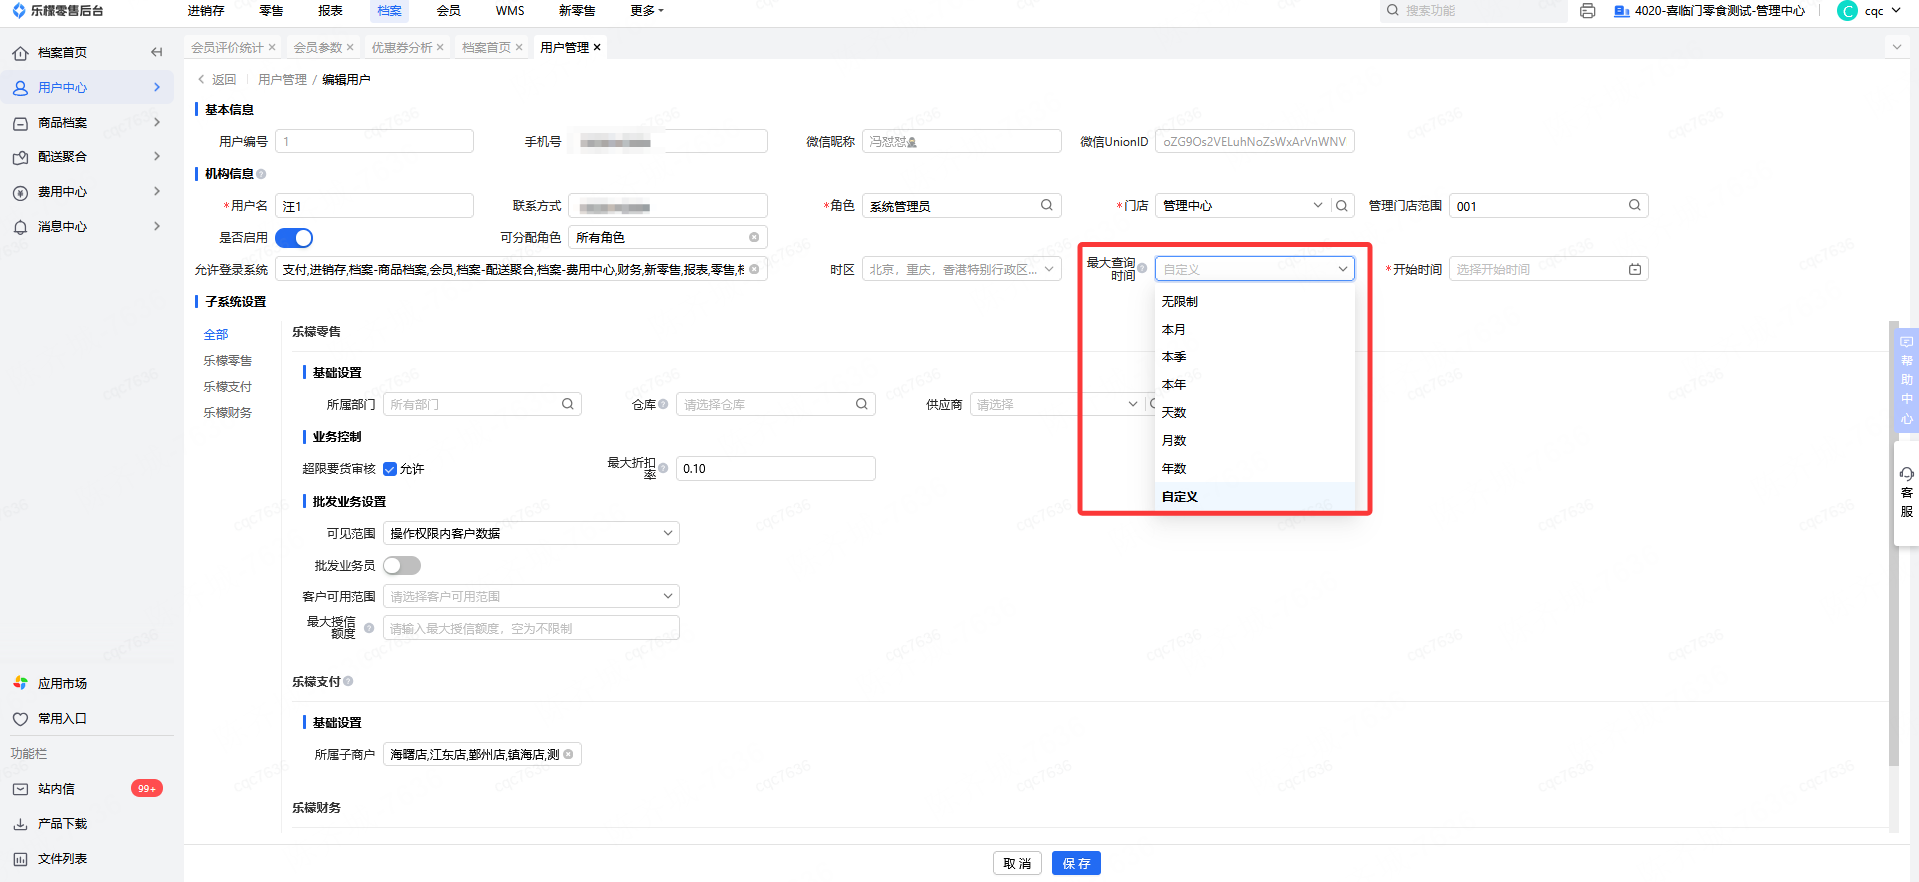Open the 门店 管理中心 dropdown

(x=1243, y=206)
